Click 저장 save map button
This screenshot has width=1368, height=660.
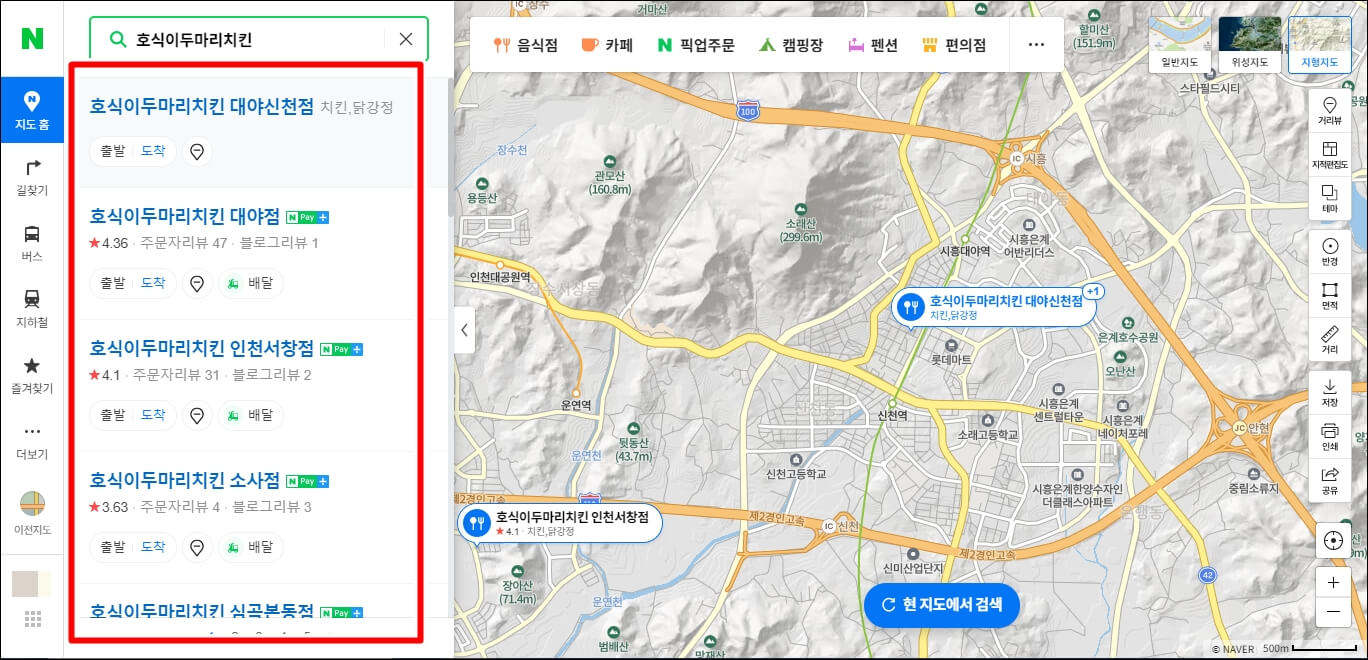tap(1329, 392)
